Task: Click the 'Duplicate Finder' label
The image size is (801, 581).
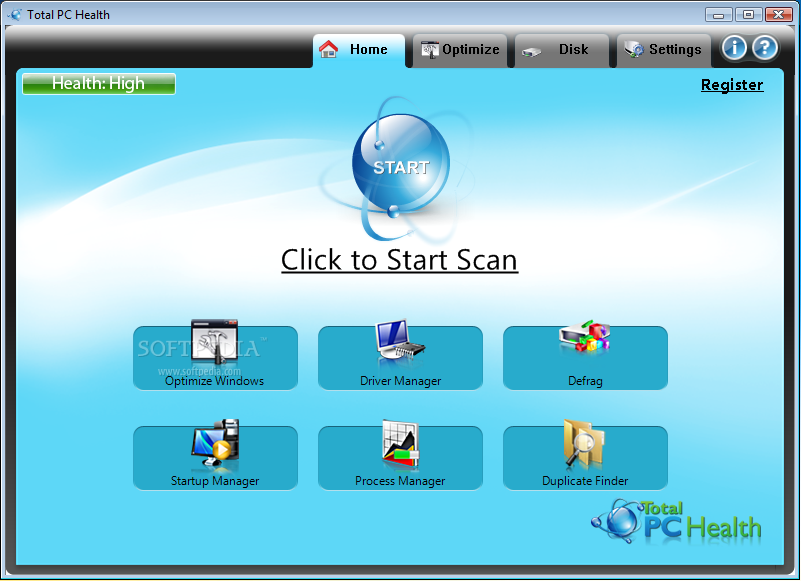Action: 585,481
